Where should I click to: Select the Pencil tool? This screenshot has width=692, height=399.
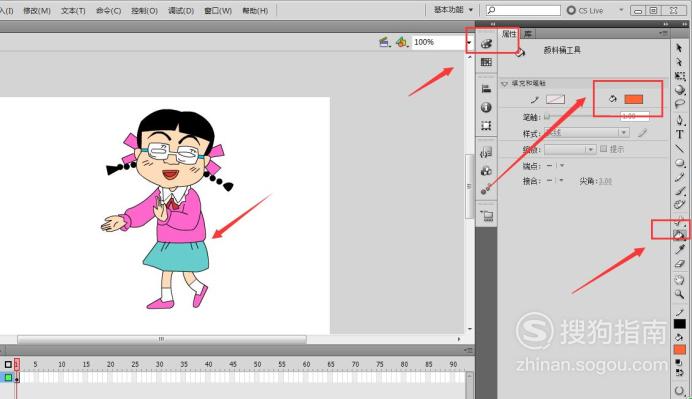coord(680,177)
